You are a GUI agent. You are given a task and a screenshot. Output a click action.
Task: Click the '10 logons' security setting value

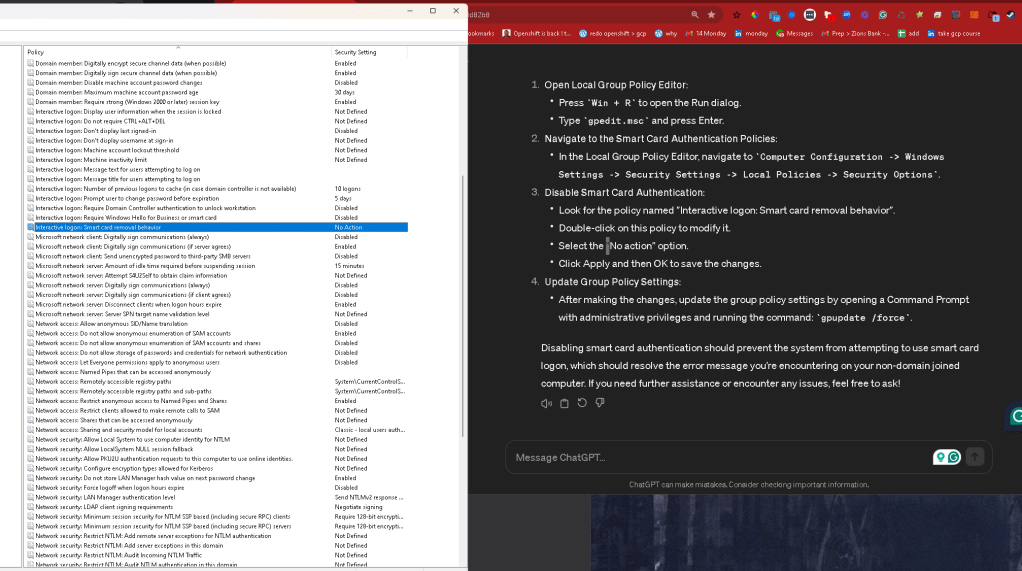[347, 189]
